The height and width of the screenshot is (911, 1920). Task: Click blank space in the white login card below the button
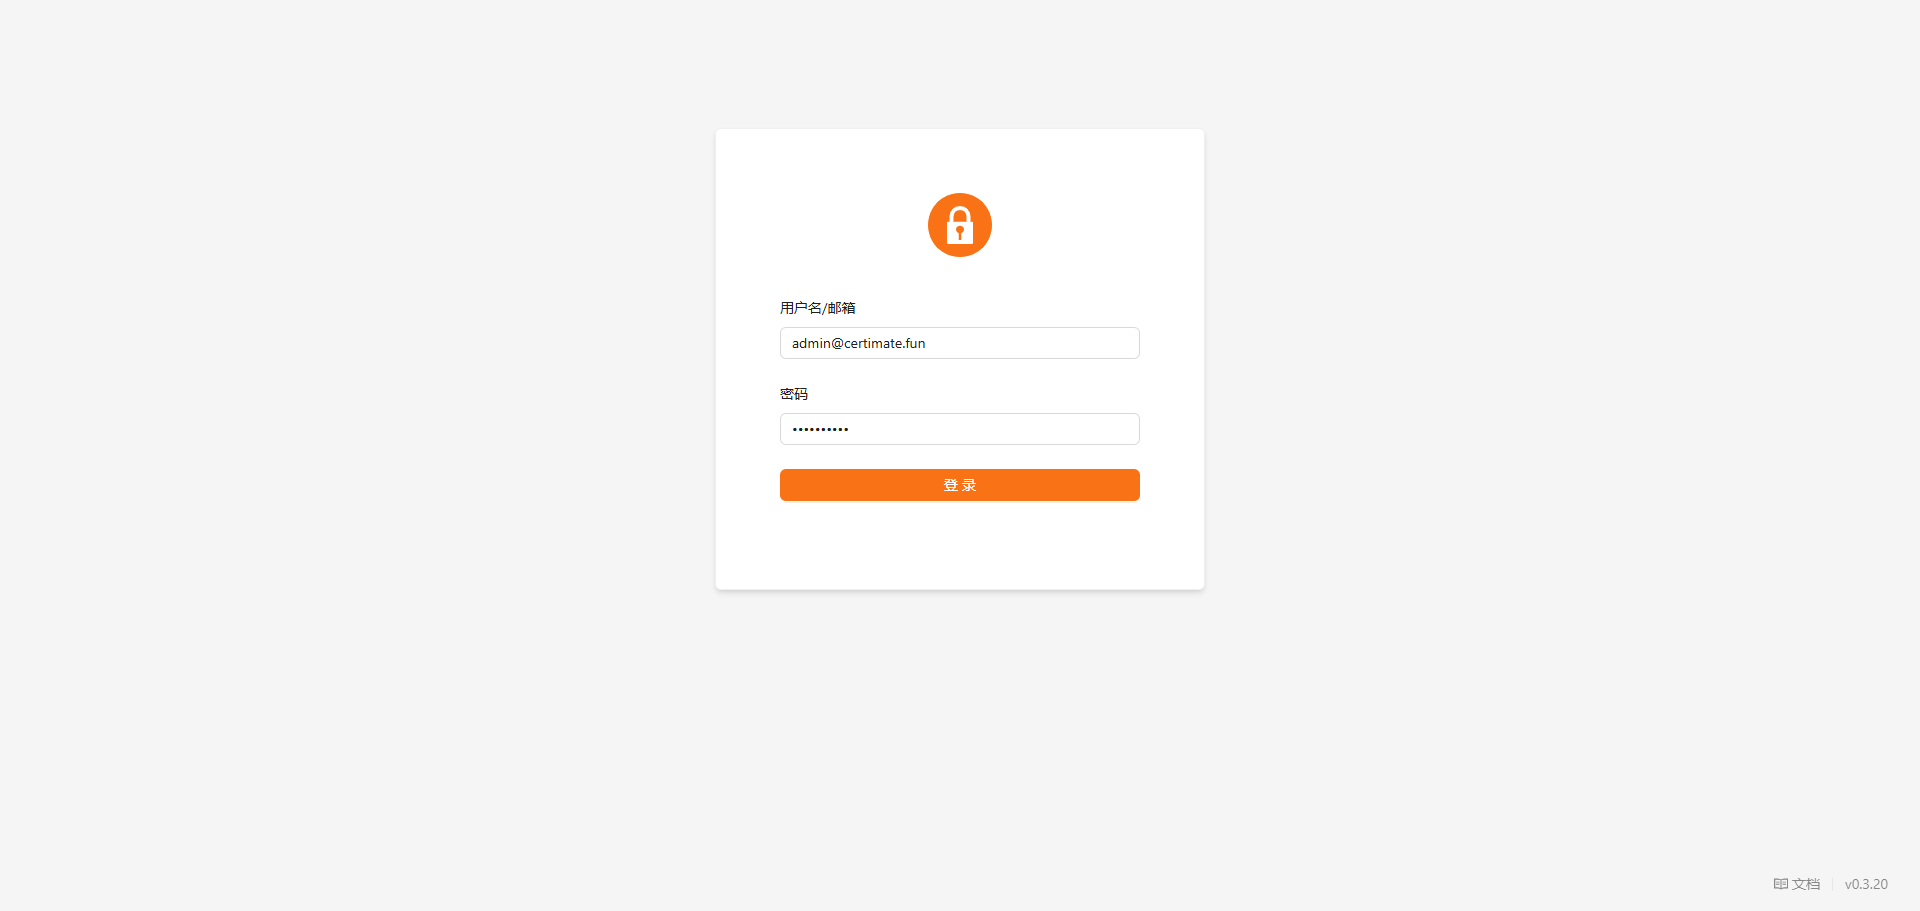point(960,545)
